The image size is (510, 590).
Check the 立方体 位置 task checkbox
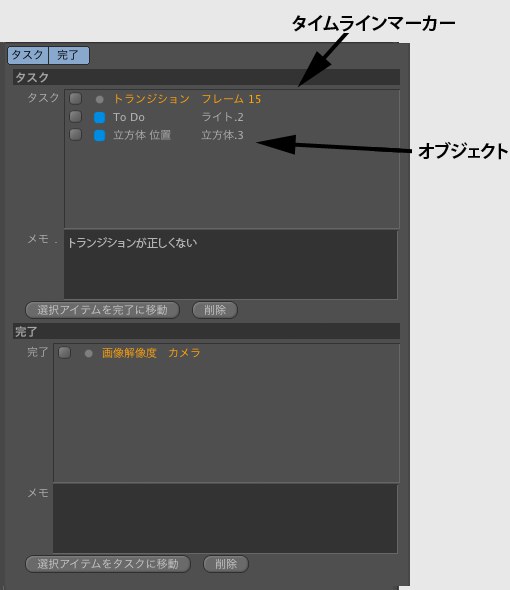click(x=76, y=135)
